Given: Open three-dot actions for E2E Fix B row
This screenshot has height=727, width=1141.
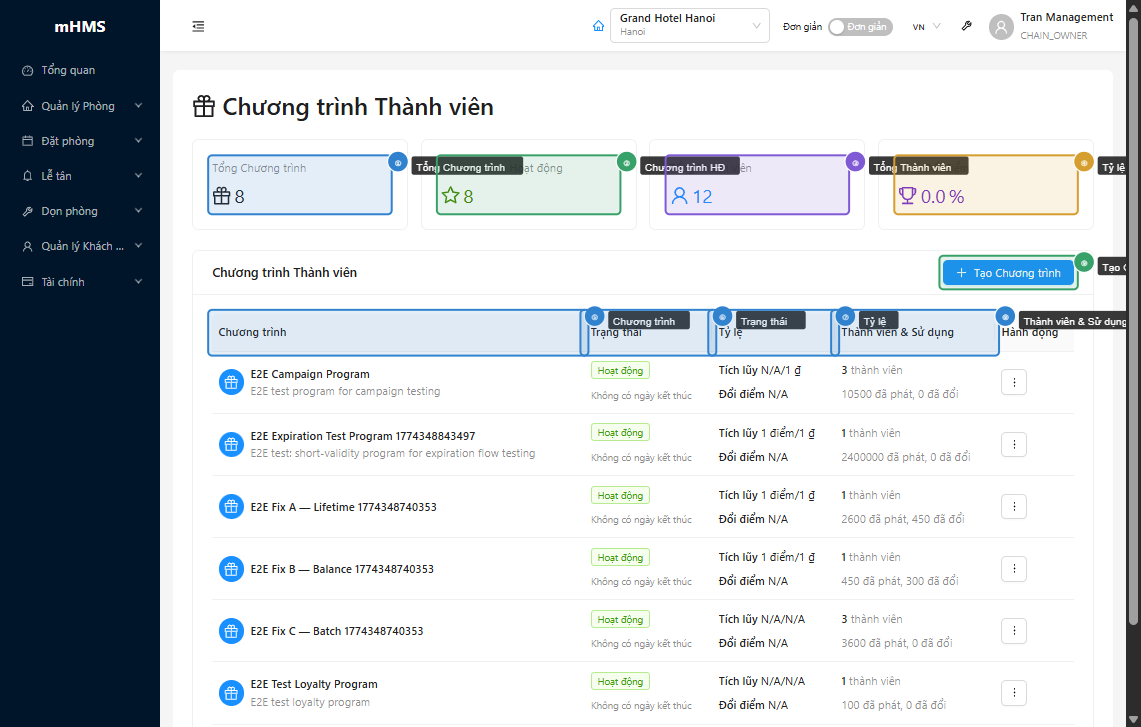Looking at the screenshot, I should click(1013, 569).
